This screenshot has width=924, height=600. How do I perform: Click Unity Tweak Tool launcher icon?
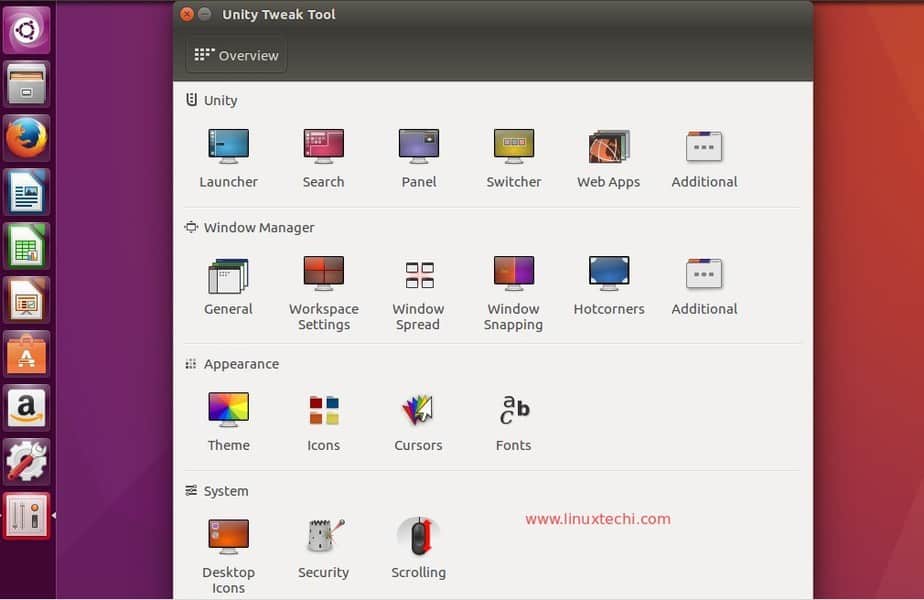point(27,516)
